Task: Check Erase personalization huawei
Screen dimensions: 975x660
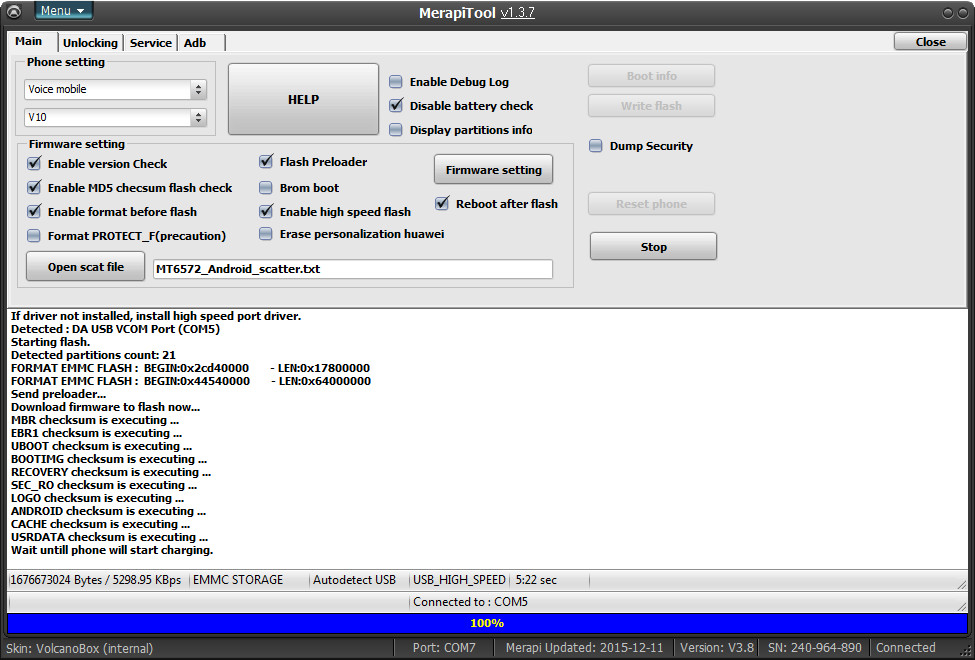Action: (x=266, y=234)
